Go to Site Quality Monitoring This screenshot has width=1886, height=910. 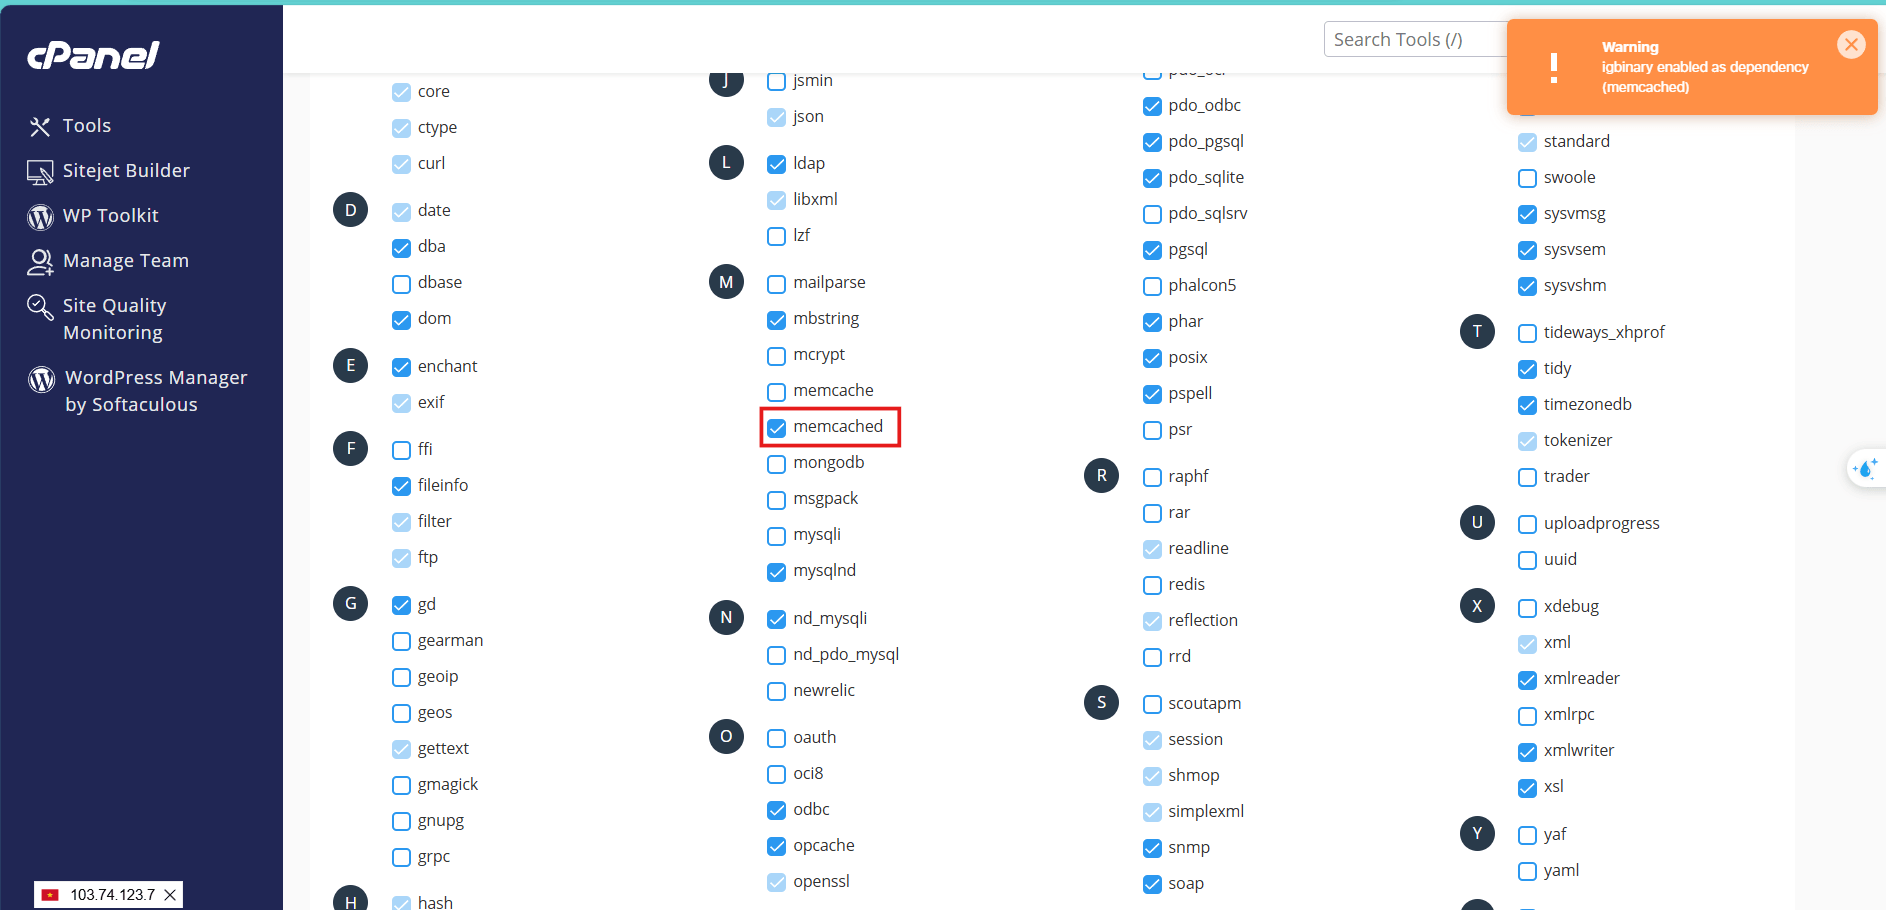click(114, 319)
